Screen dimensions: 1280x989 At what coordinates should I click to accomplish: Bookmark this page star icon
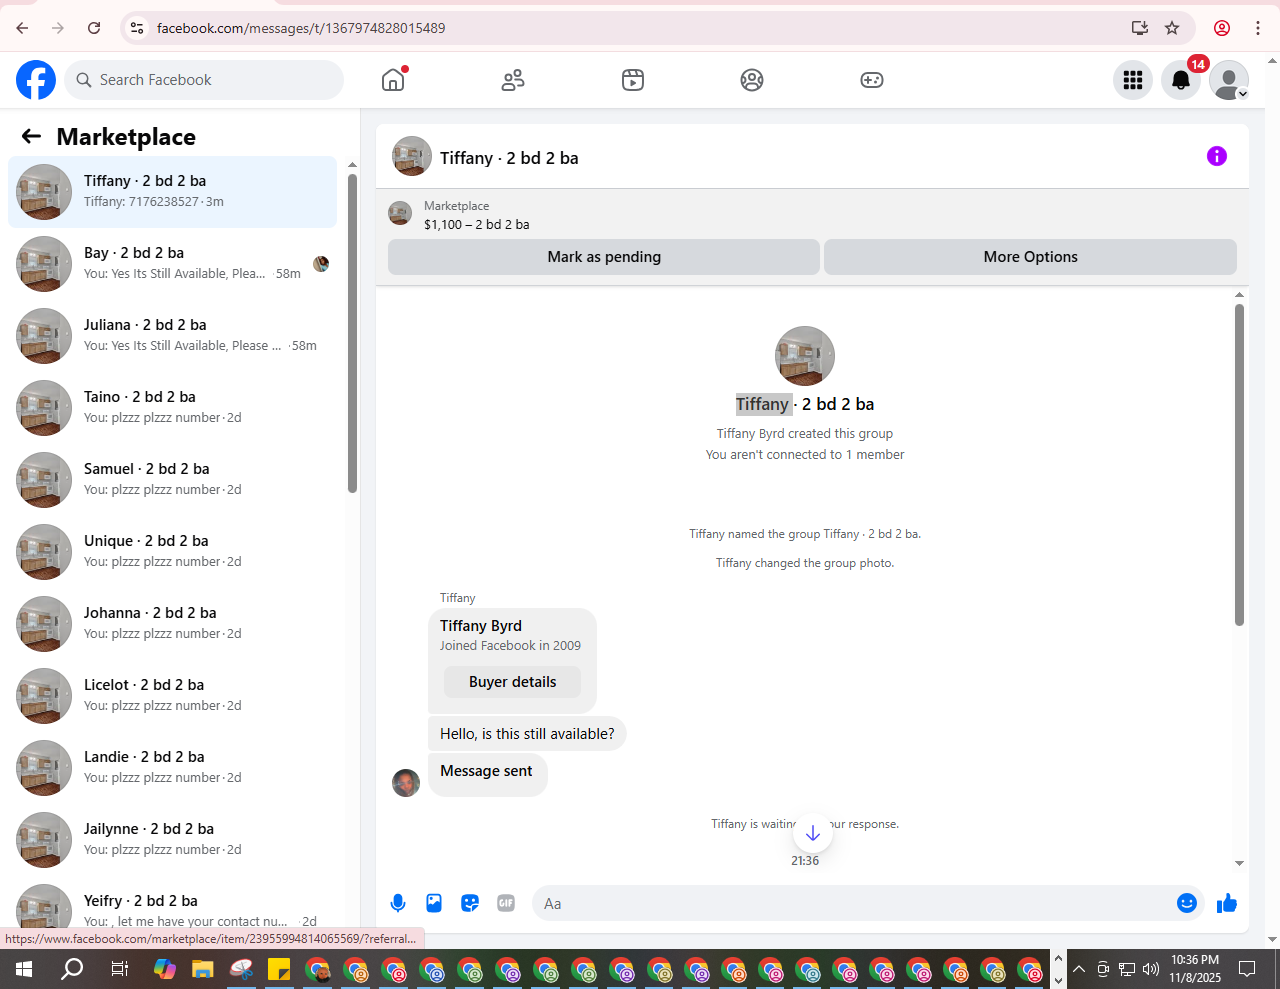tap(1172, 28)
